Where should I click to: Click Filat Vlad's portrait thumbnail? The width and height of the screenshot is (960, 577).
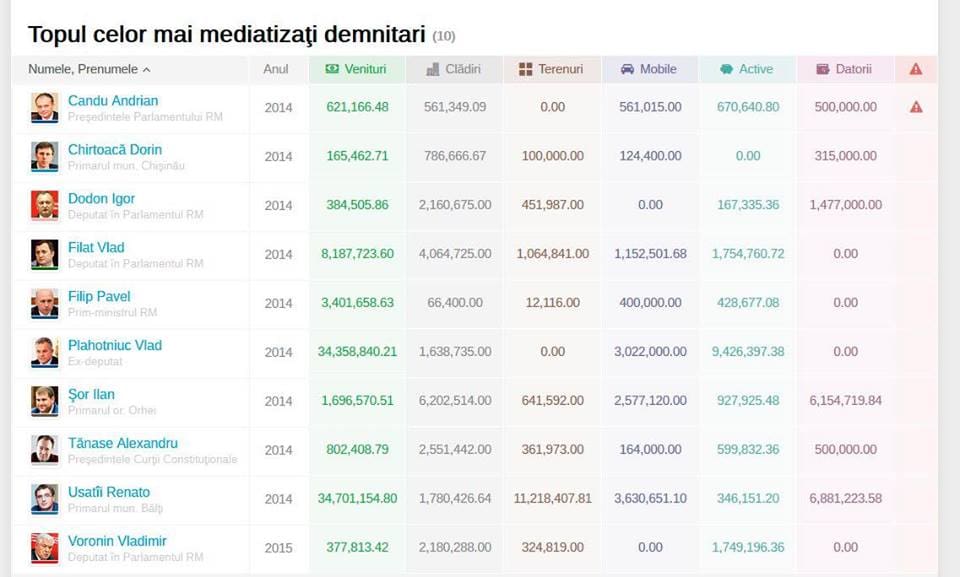pyautogui.click(x=45, y=254)
